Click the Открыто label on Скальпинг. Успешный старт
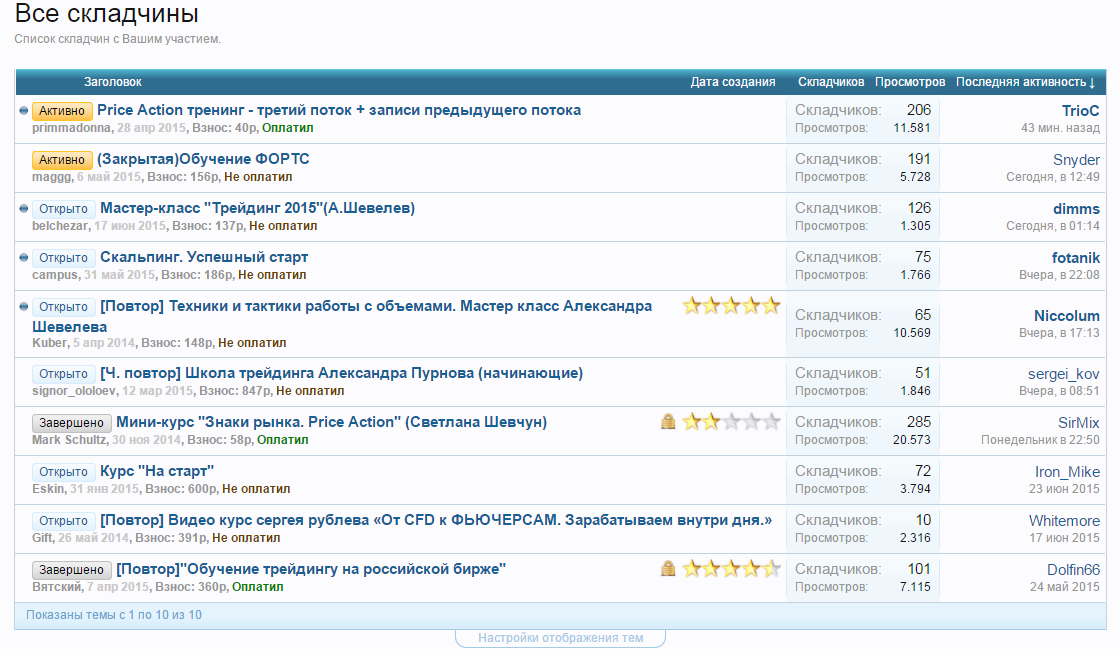Screen dimensions: 1120x649 64,258
